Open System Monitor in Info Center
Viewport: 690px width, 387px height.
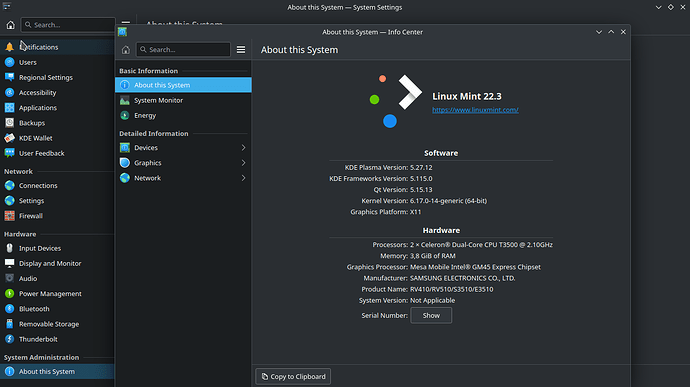click(183, 100)
